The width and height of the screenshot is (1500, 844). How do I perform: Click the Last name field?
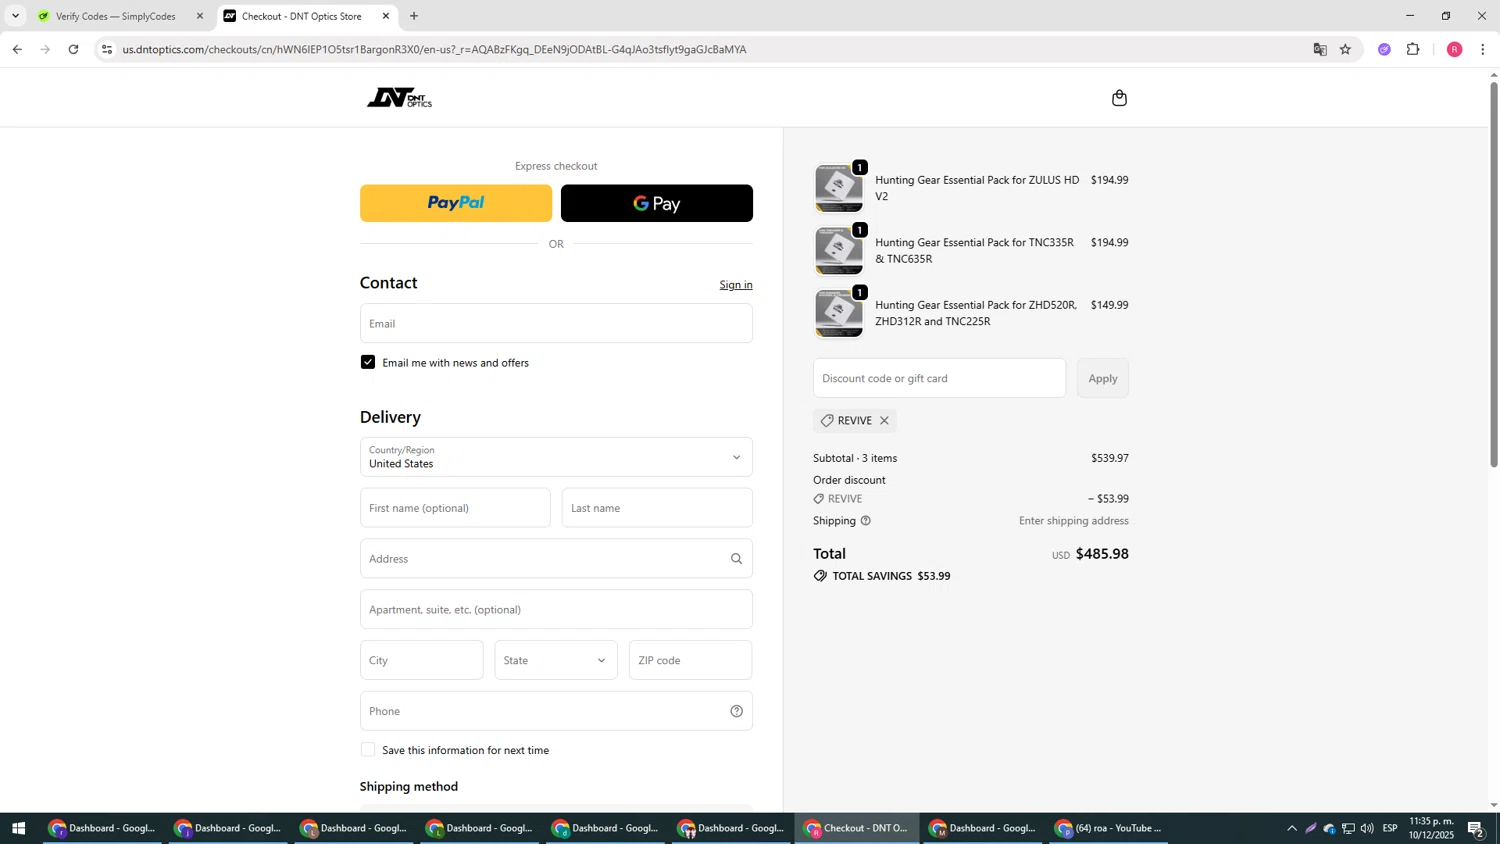657,508
